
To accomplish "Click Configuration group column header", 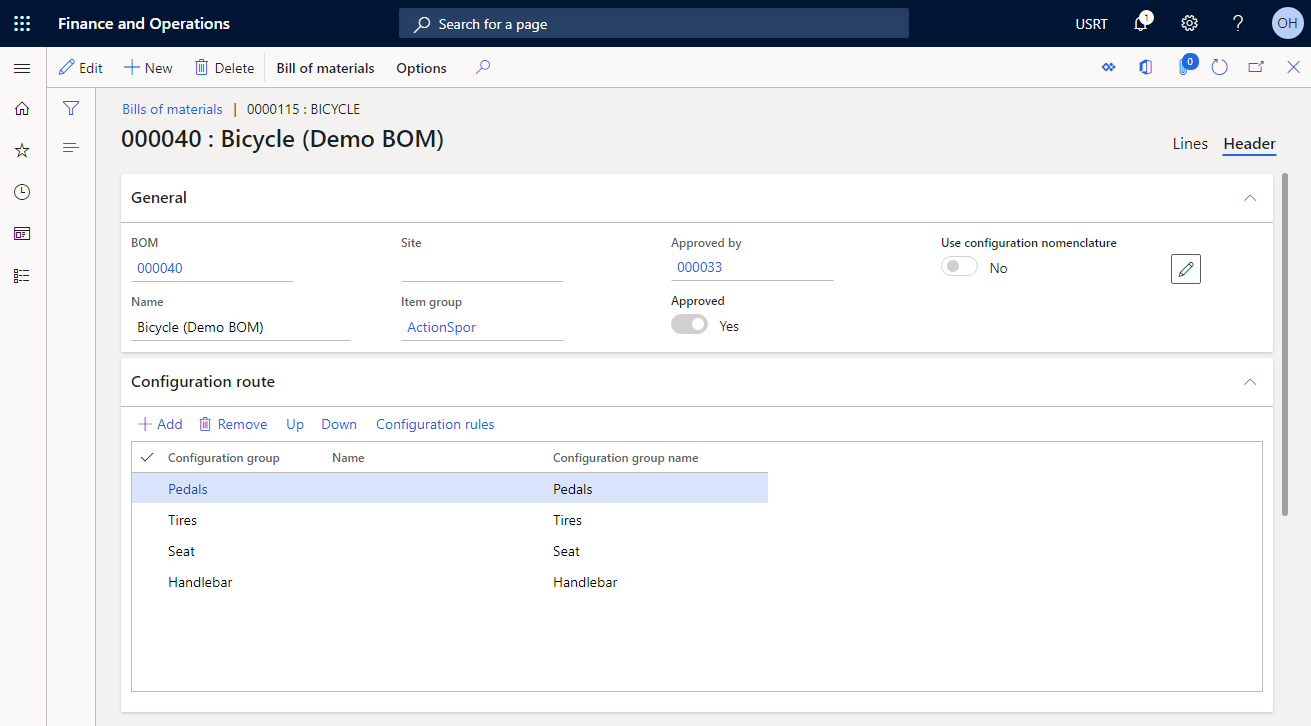I will coord(224,458).
